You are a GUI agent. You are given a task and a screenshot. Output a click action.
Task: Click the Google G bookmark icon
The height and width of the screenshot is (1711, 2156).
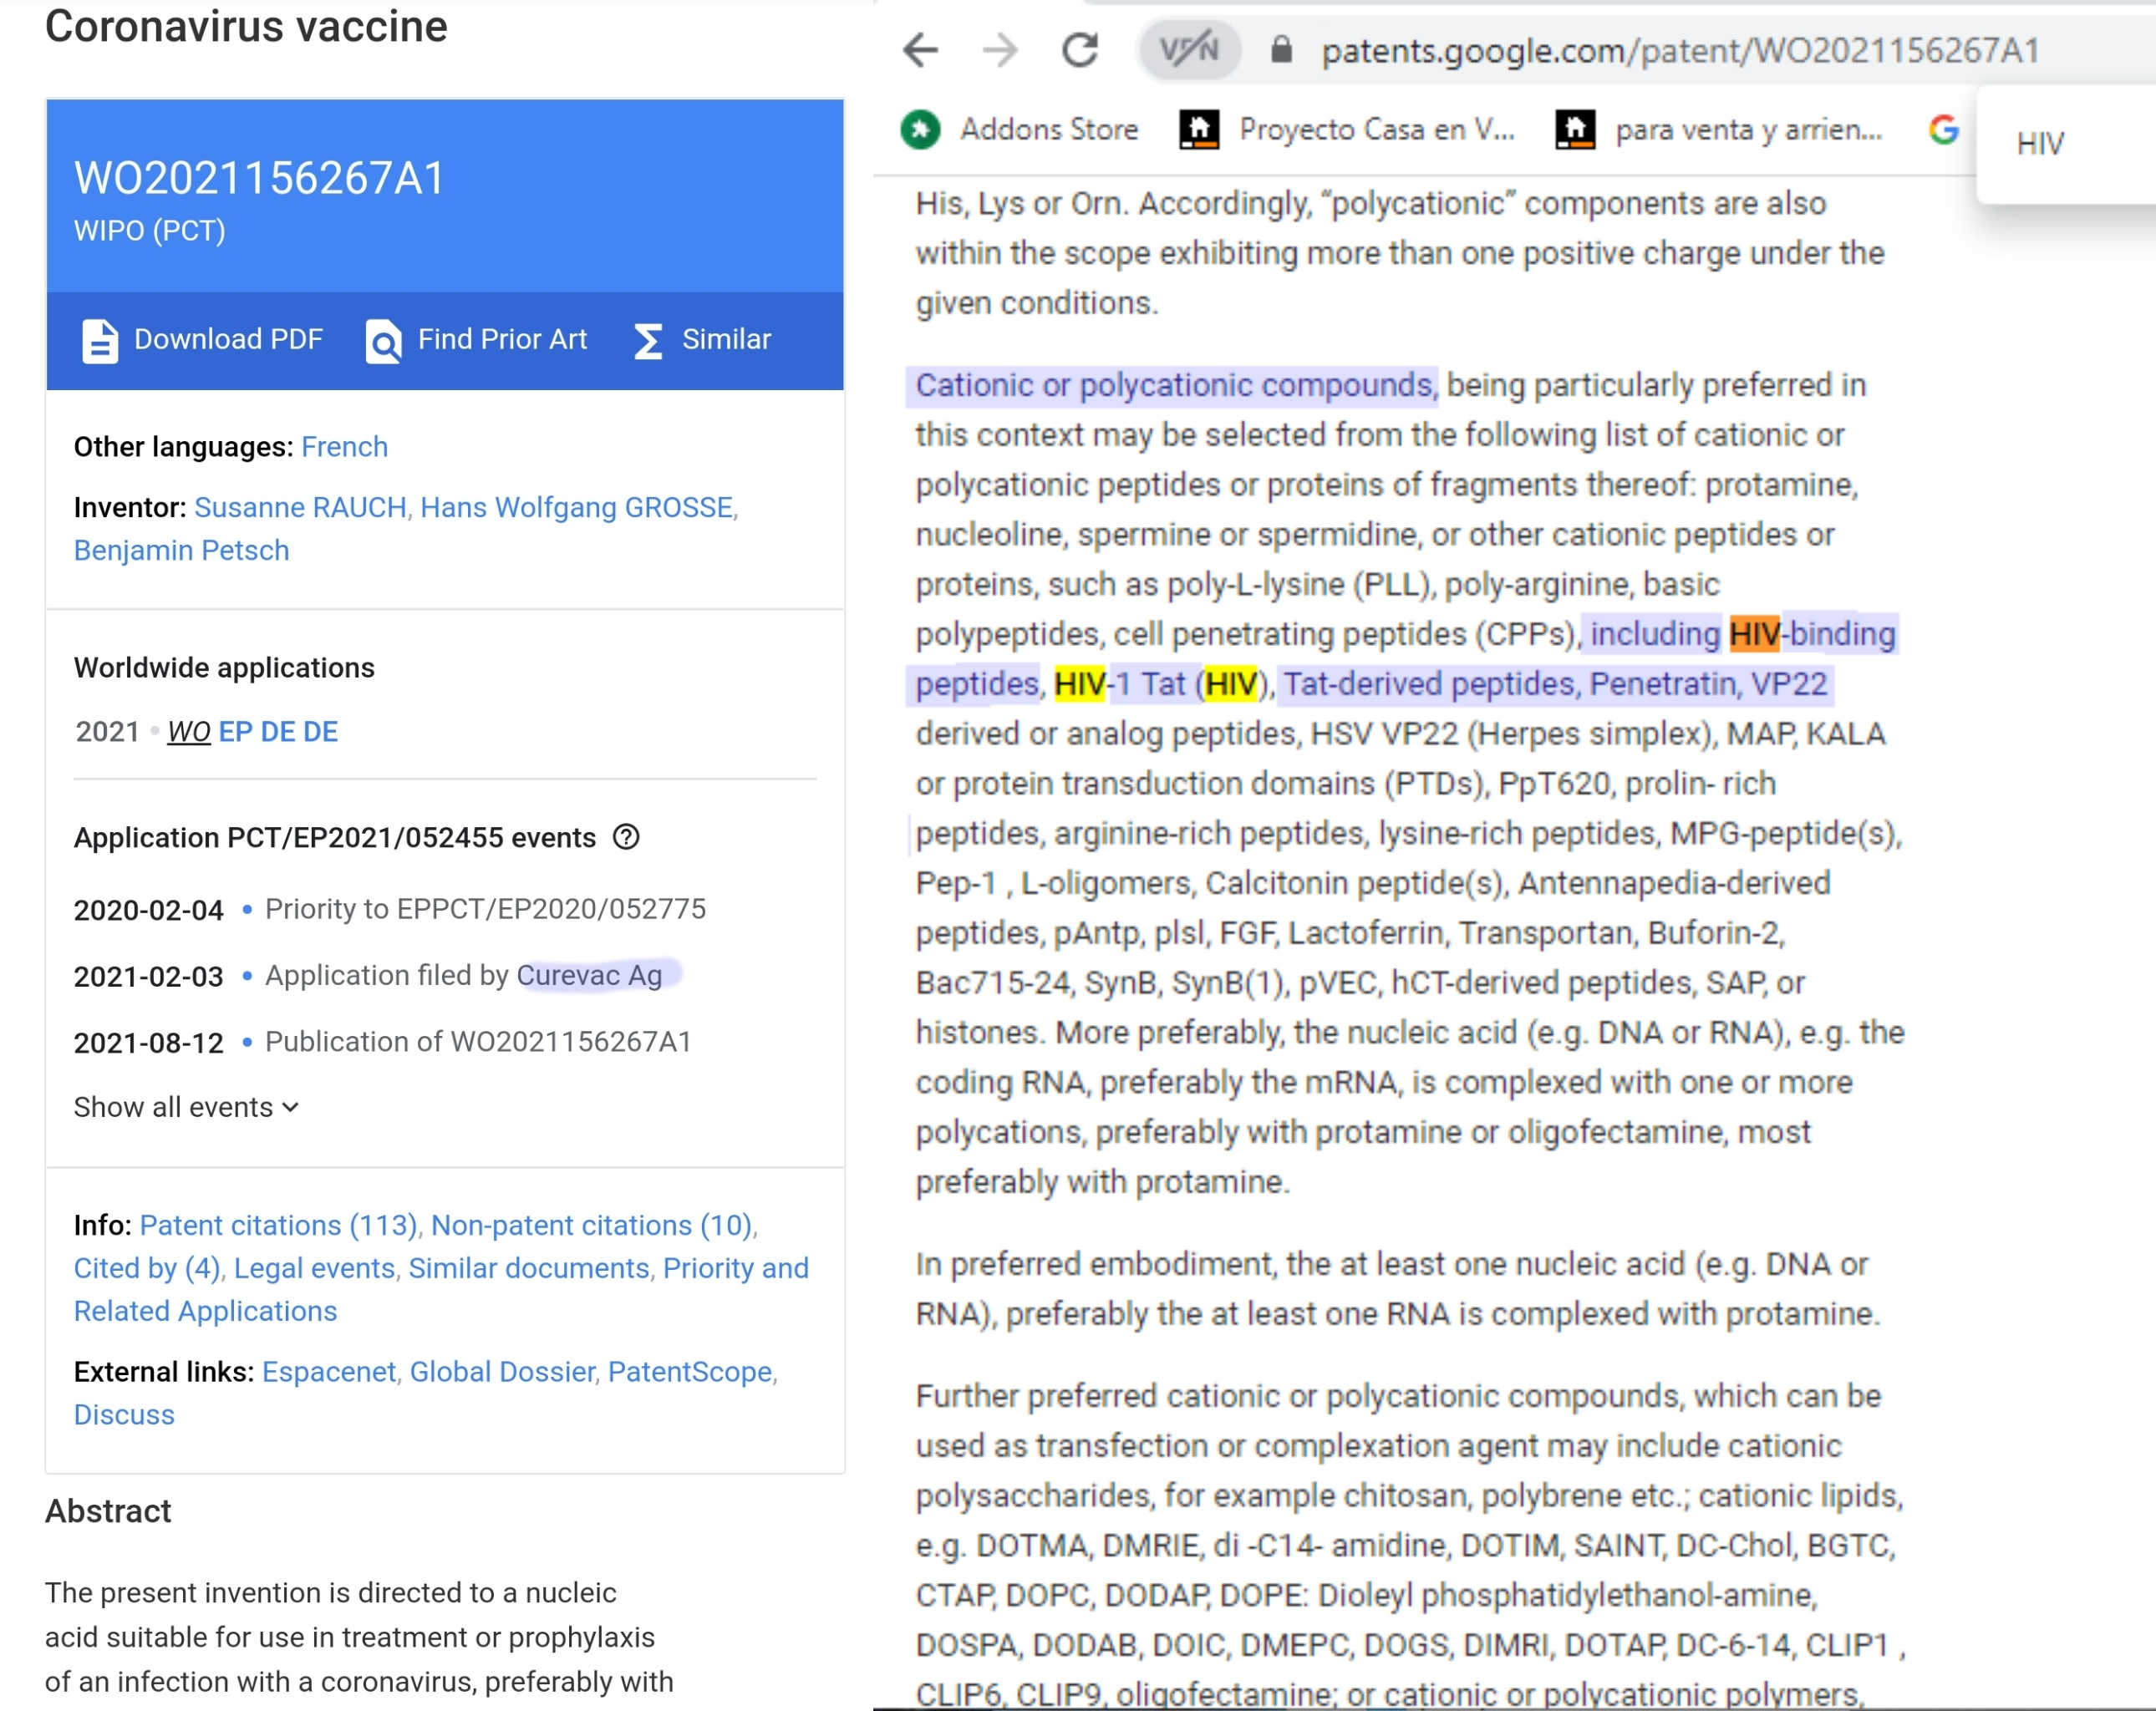pyautogui.click(x=1943, y=129)
